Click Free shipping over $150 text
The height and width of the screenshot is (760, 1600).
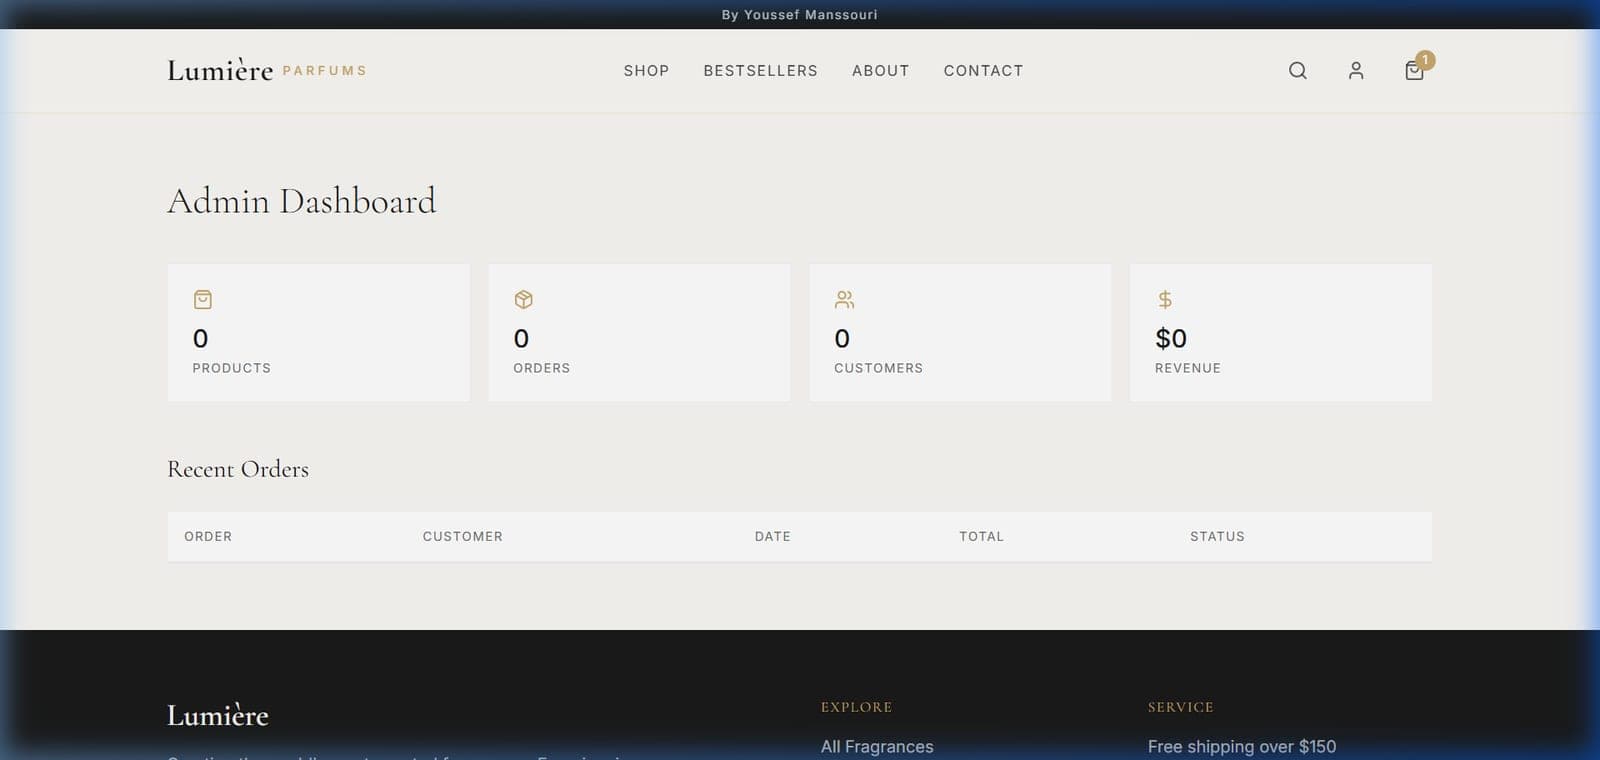click(1242, 747)
